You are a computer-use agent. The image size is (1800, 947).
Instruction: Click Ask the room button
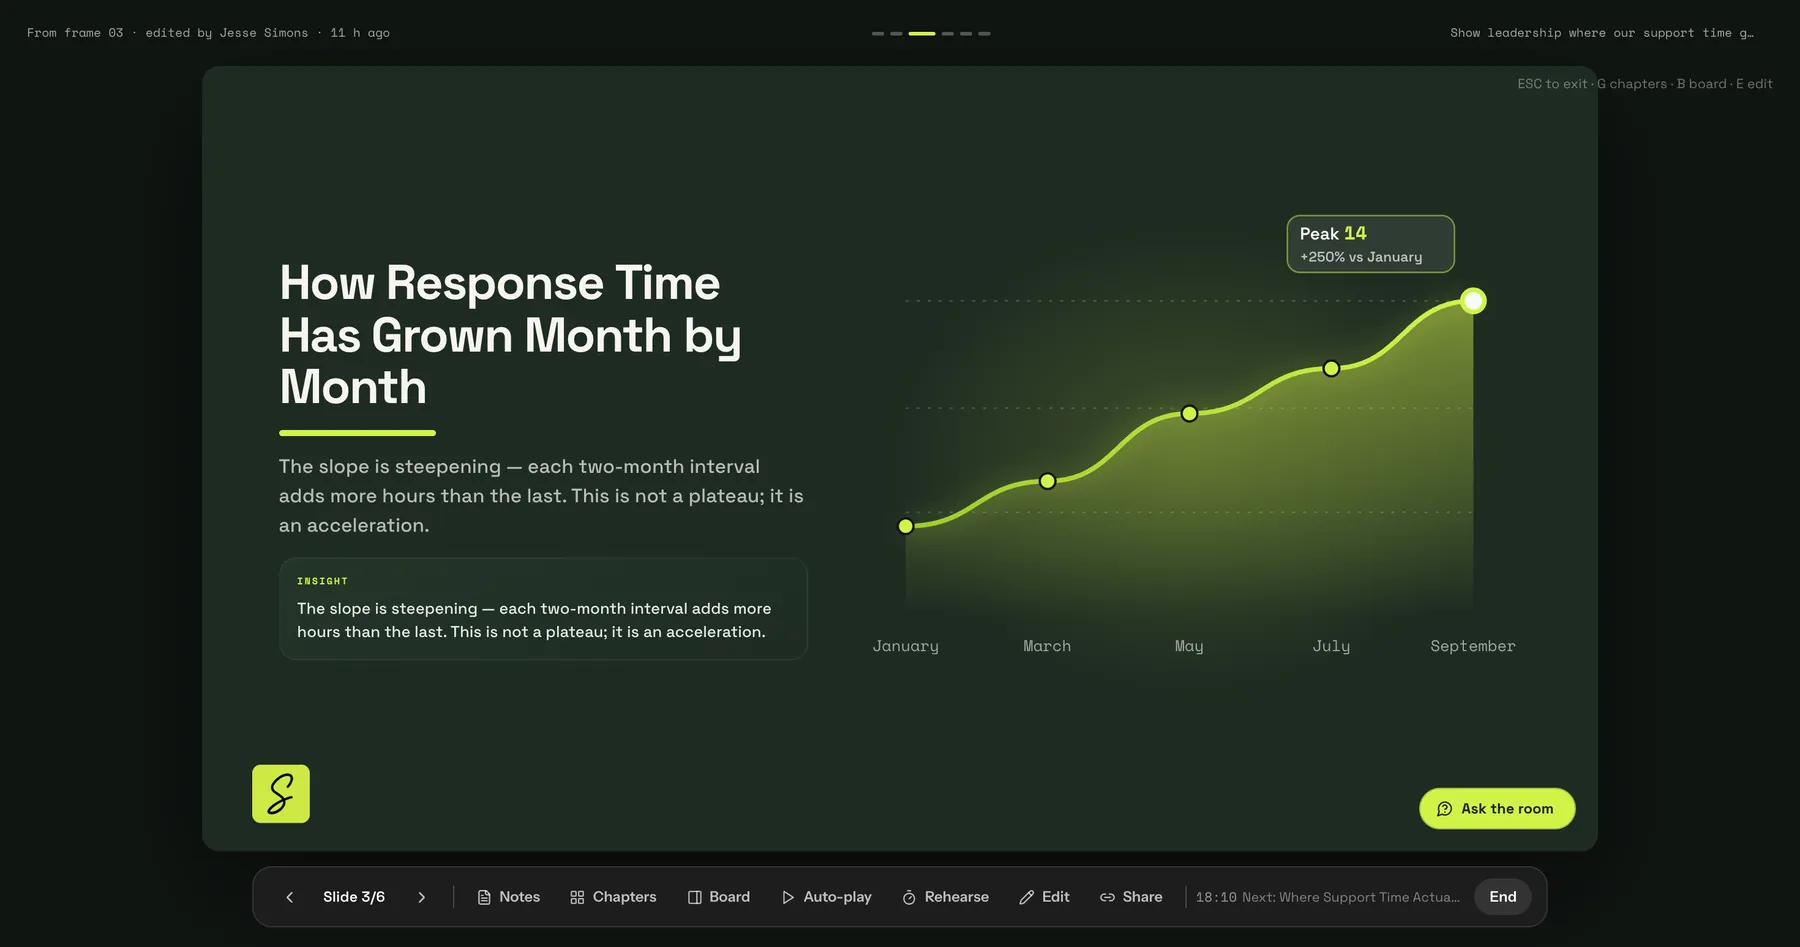coord(1497,808)
